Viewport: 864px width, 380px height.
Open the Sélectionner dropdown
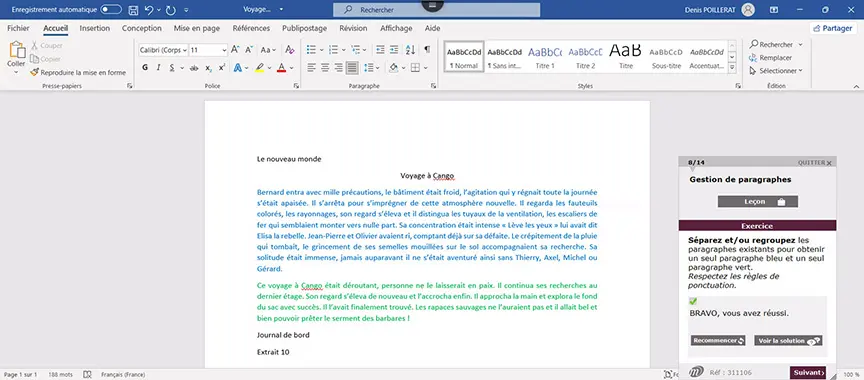pyautogui.click(x=776, y=70)
